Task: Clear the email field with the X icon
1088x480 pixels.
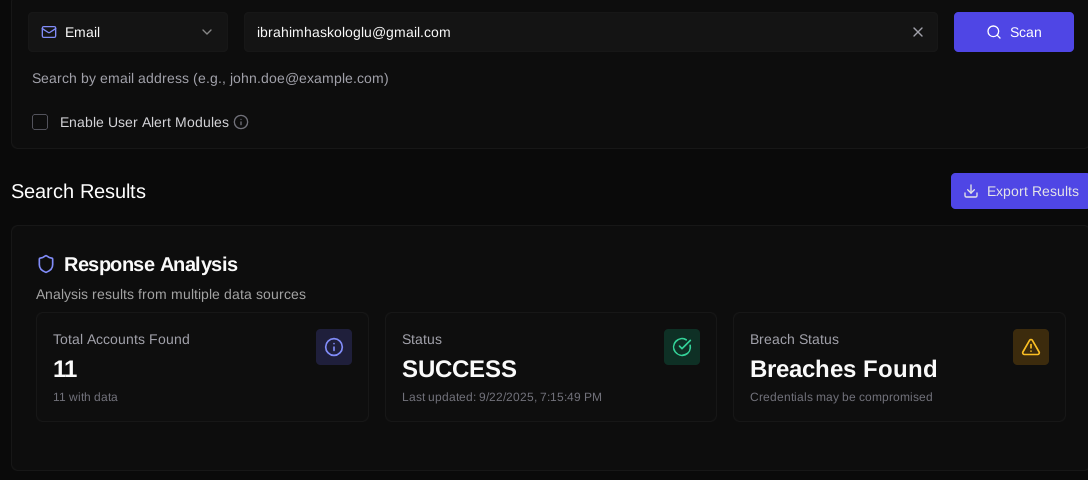Action: [918, 32]
